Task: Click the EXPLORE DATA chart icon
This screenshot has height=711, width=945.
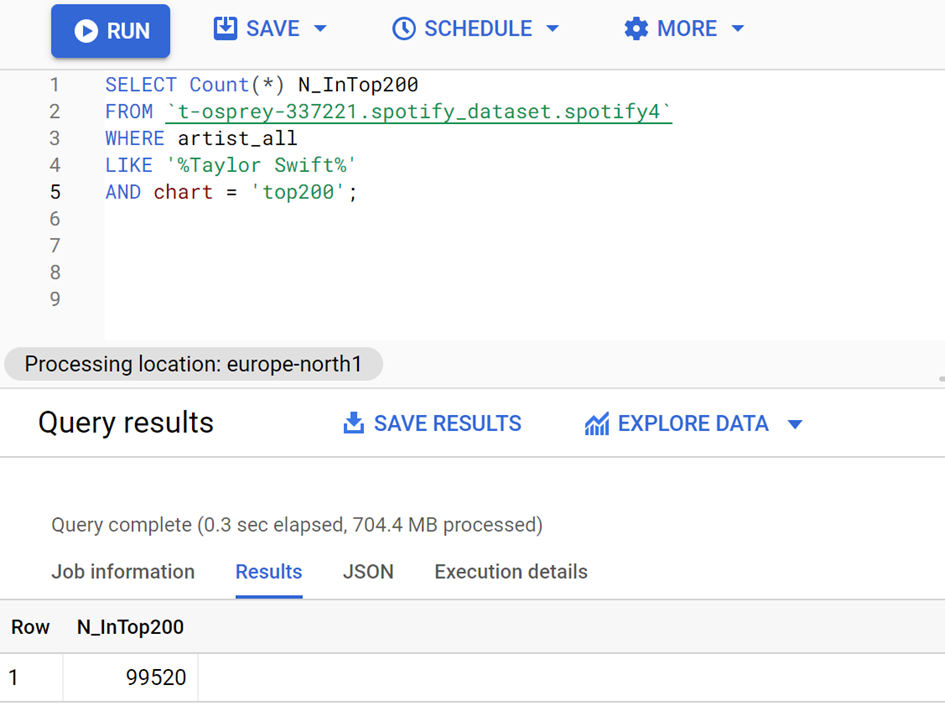Action: point(597,424)
